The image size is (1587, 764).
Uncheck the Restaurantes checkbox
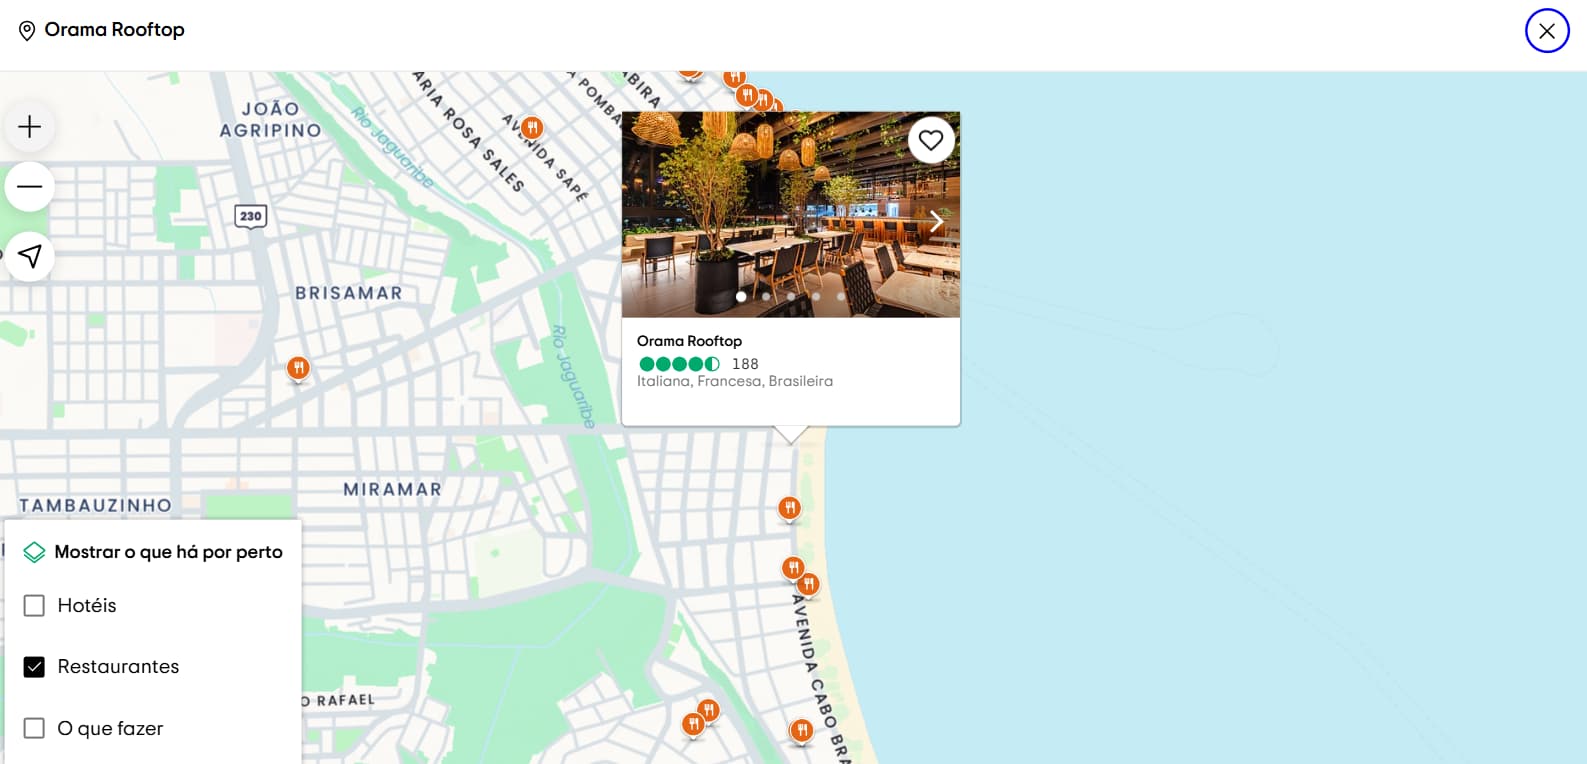click(x=34, y=667)
